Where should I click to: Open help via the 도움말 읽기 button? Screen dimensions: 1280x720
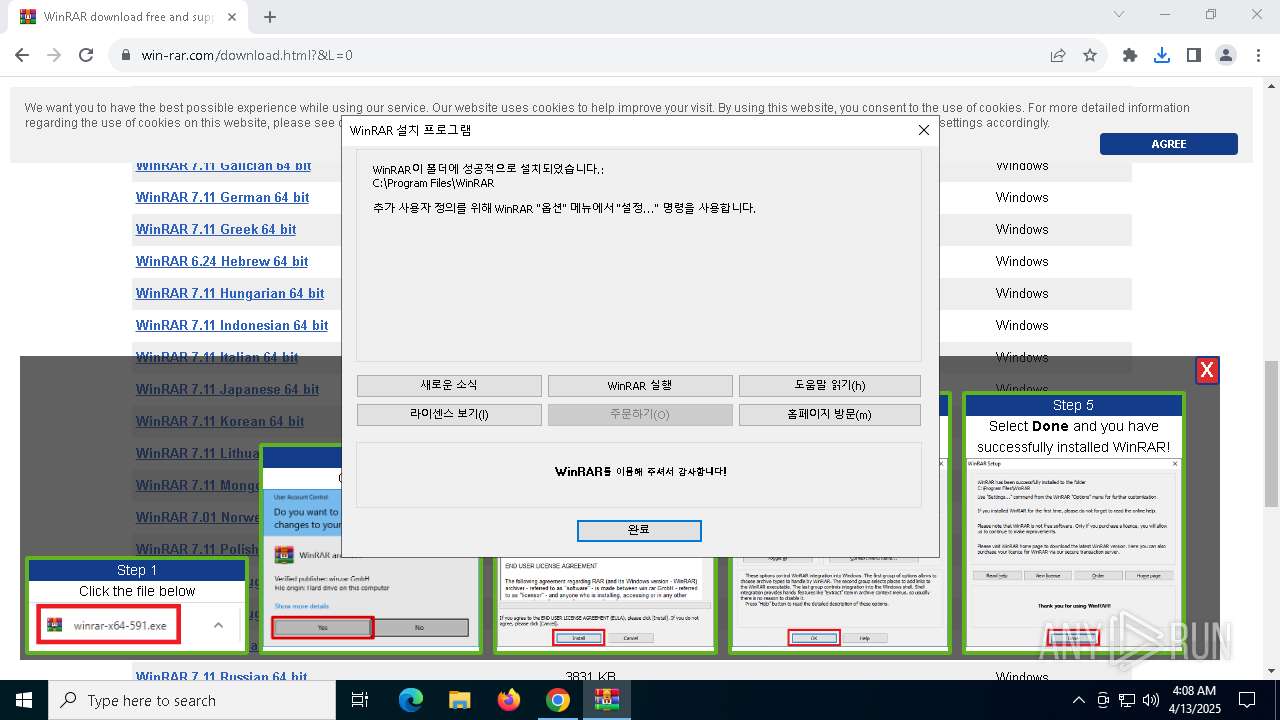click(830, 386)
